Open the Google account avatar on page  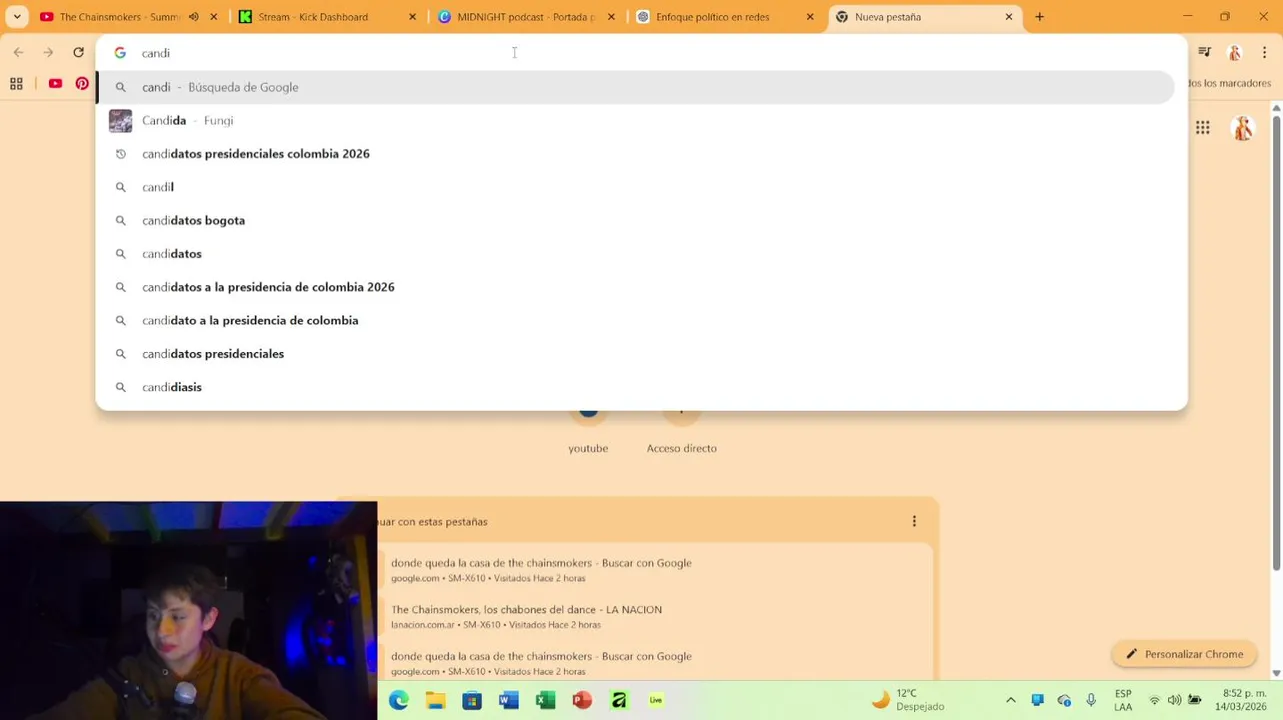click(1243, 127)
